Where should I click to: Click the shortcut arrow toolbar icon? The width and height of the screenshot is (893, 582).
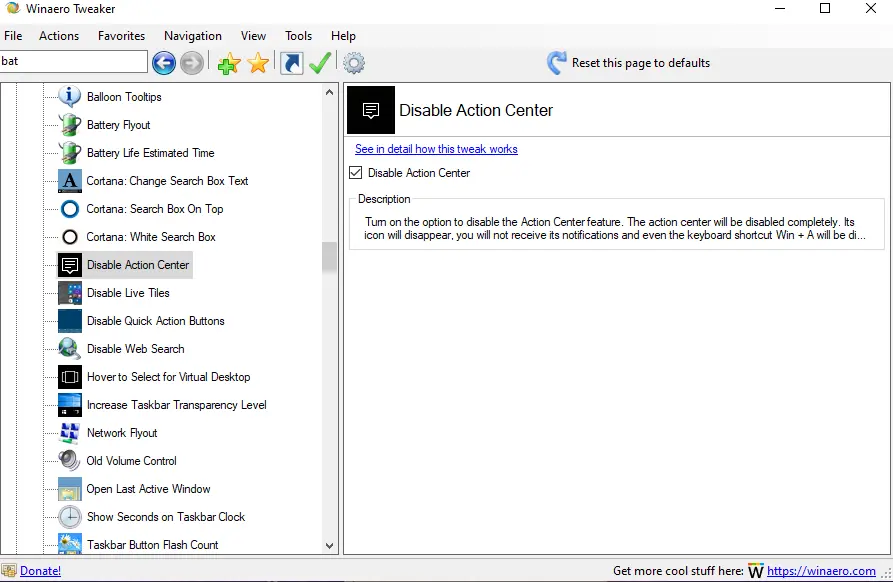292,63
